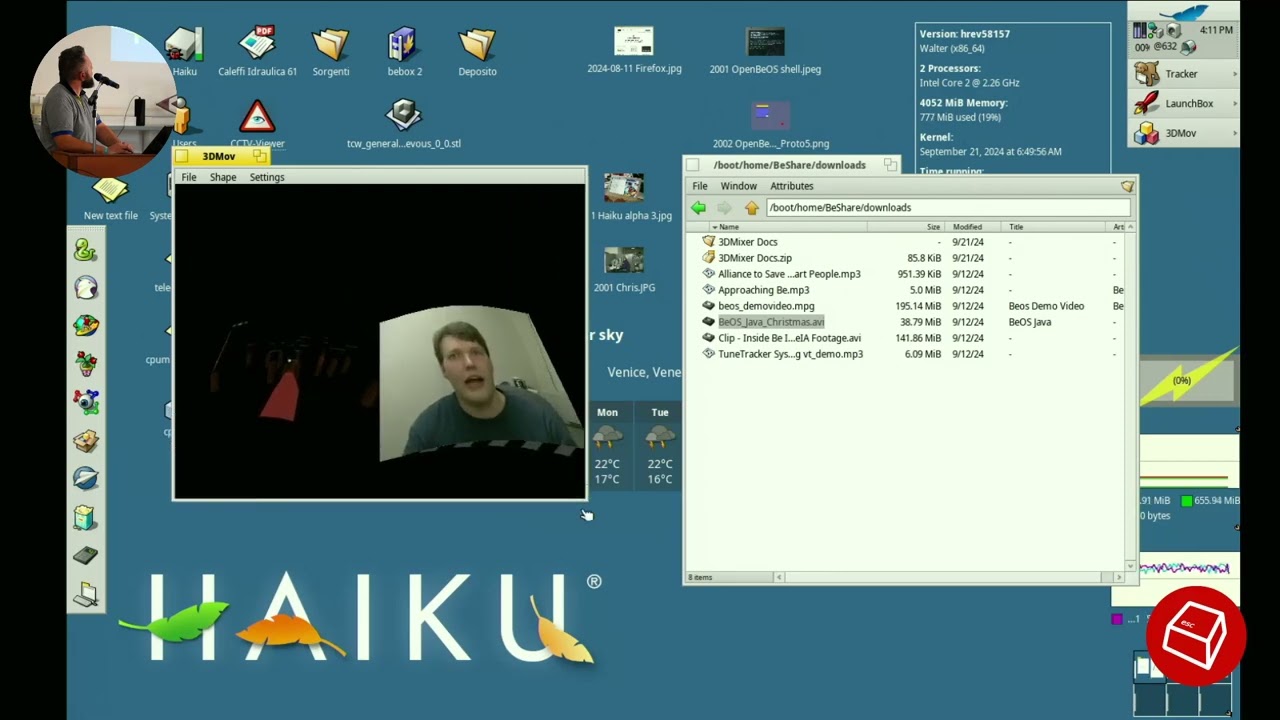Open the CCTV-Viewer warning triangle icon

(257, 117)
